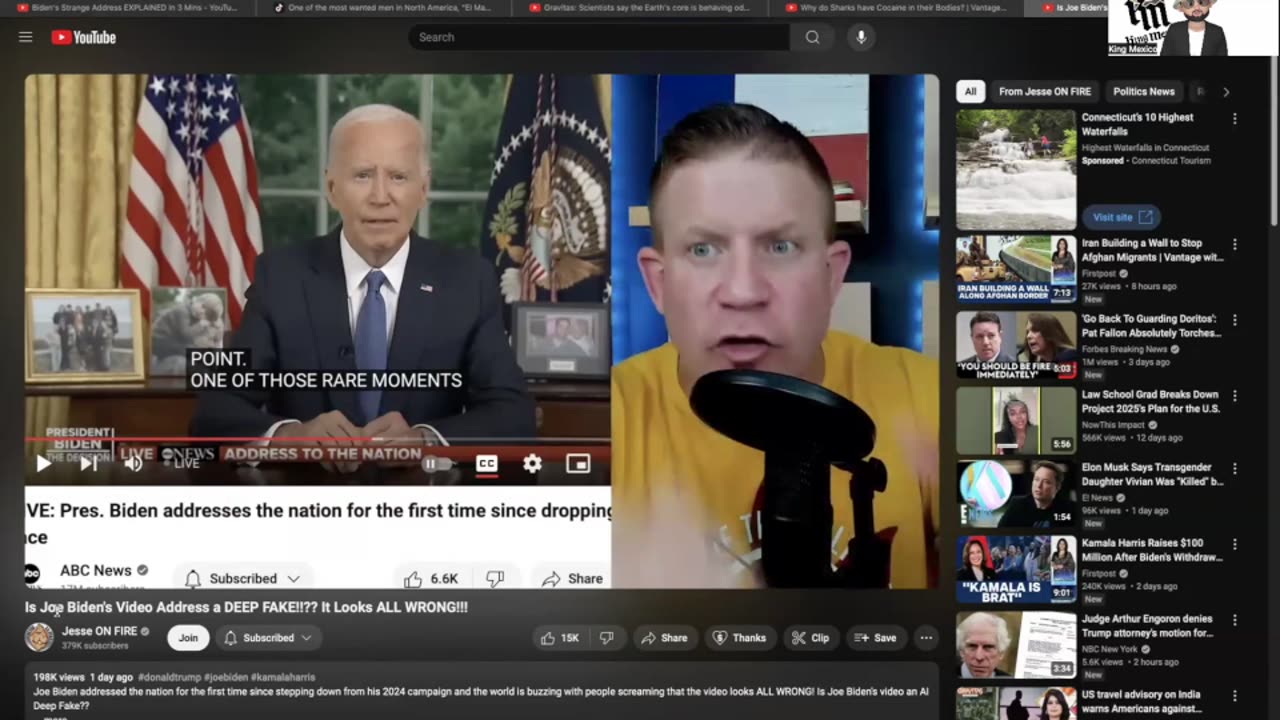The width and height of the screenshot is (1280, 720).
Task: Open Kamala Harris Raises $100 Million video
Action: 1016,569
